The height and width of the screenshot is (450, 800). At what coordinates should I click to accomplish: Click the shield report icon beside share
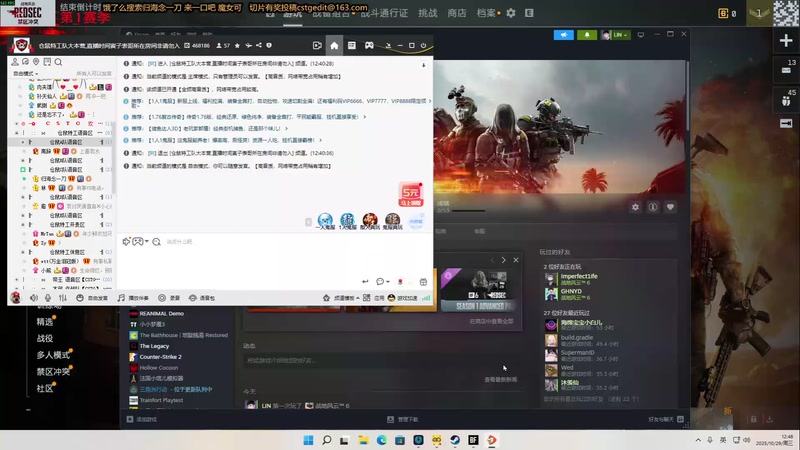pos(269,45)
